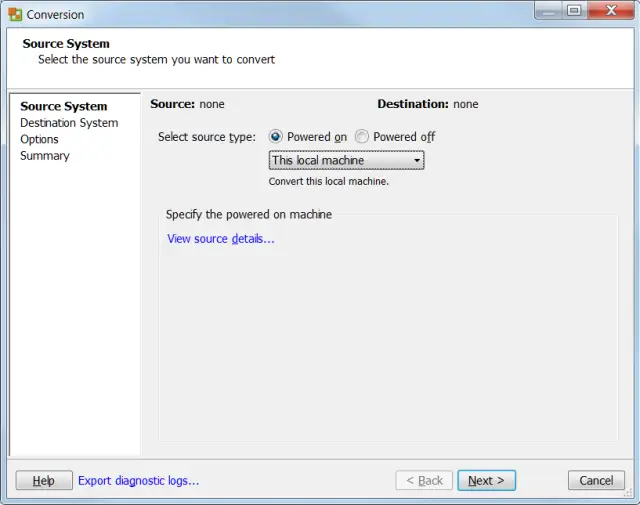Open the View source details link
Screen dimensions: 640x505
pyautogui.click(x=221, y=239)
